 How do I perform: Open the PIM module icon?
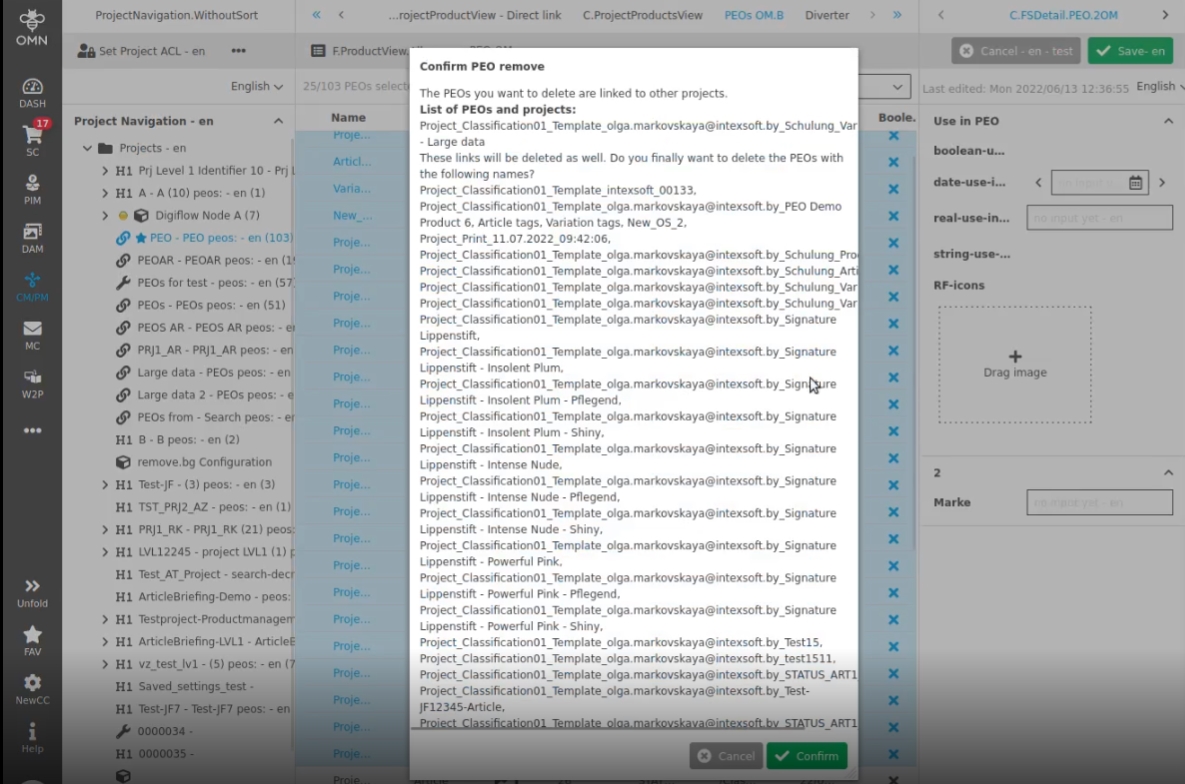[32, 190]
